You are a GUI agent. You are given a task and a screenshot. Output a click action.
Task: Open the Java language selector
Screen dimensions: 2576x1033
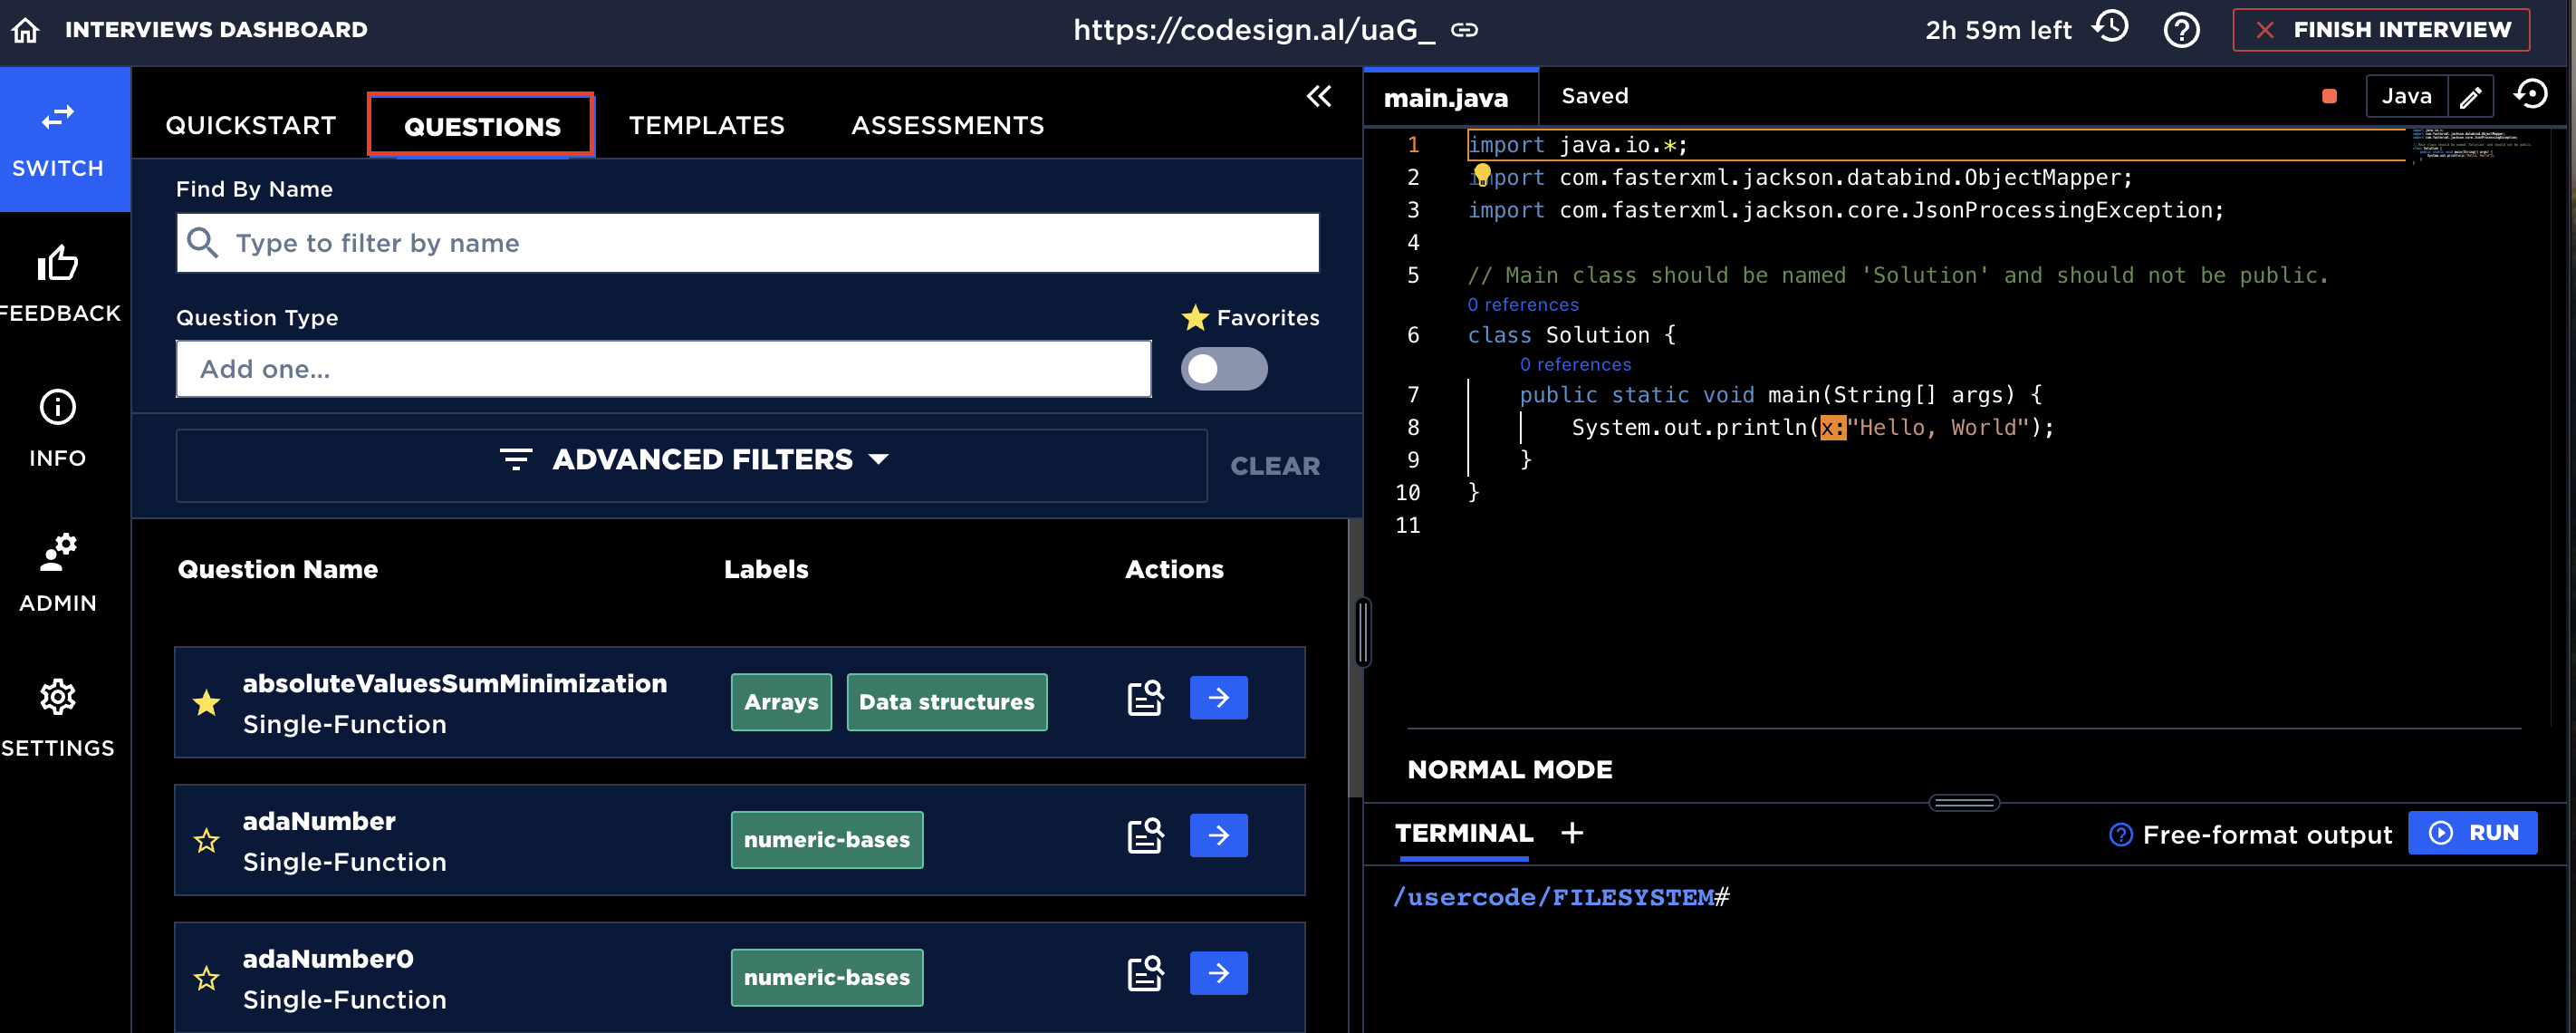[x=2406, y=96]
